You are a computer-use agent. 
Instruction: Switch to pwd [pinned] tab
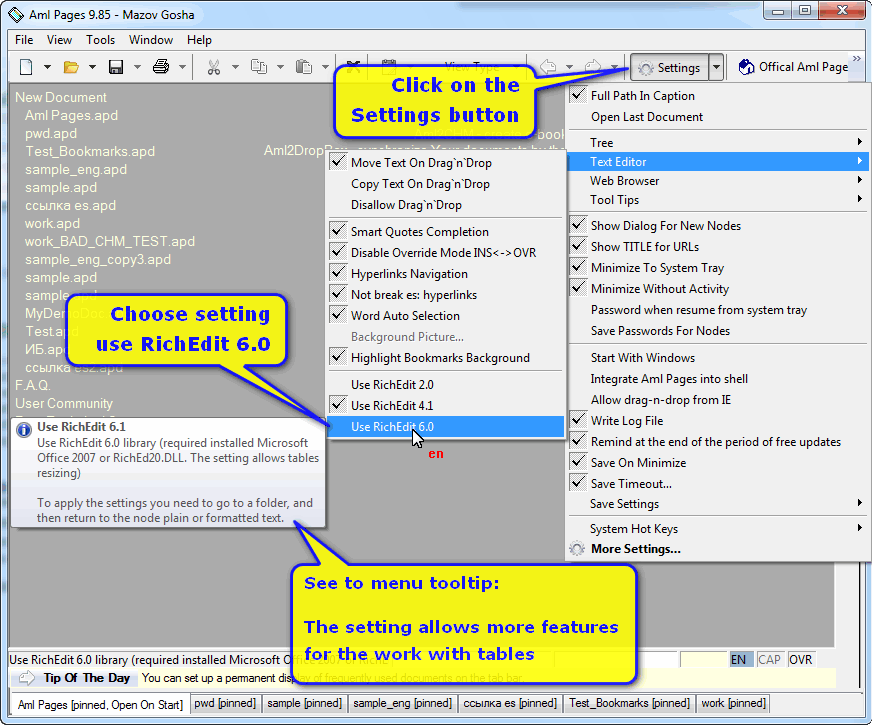tap(225, 703)
